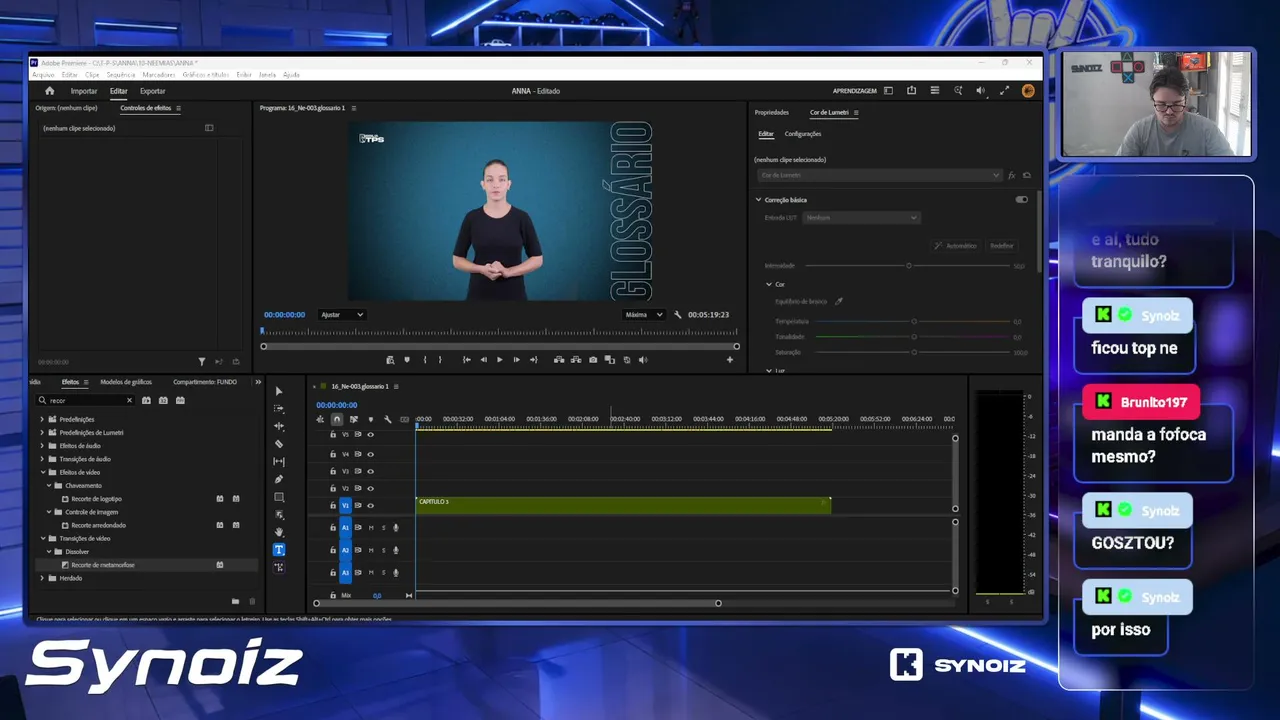1280x720 pixels.
Task: Select the Slip tool
Action: click(279, 462)
